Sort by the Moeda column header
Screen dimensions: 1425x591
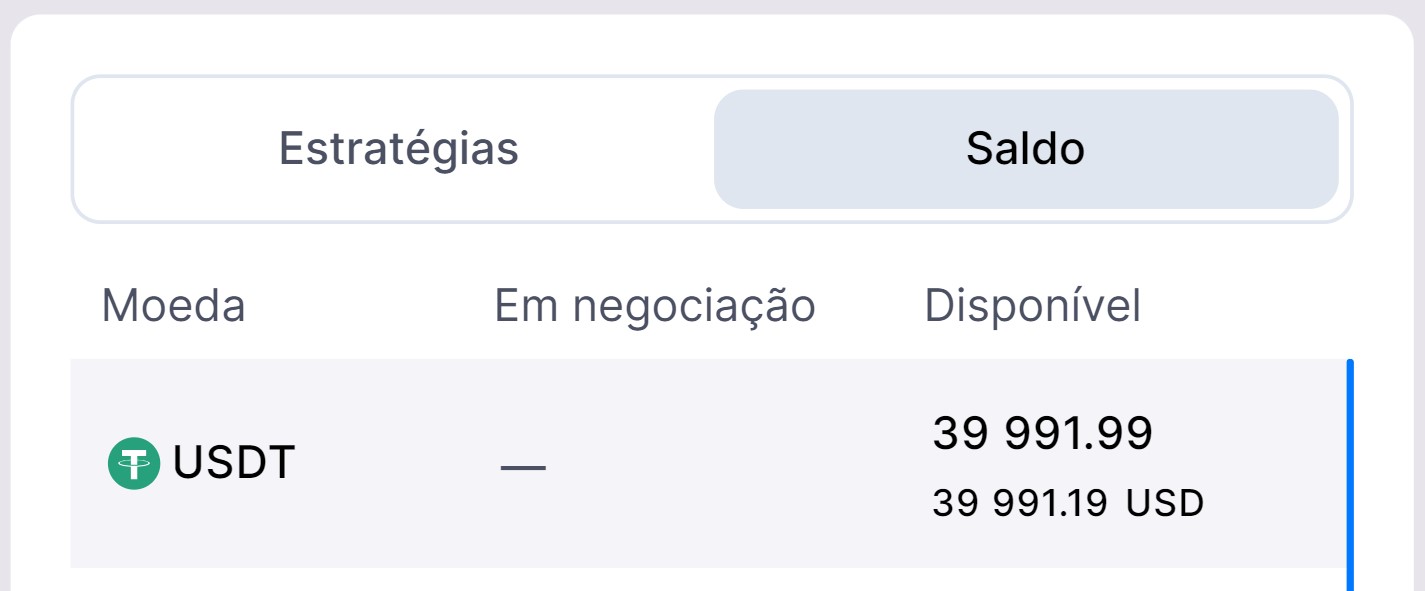(x=173, y=306)
